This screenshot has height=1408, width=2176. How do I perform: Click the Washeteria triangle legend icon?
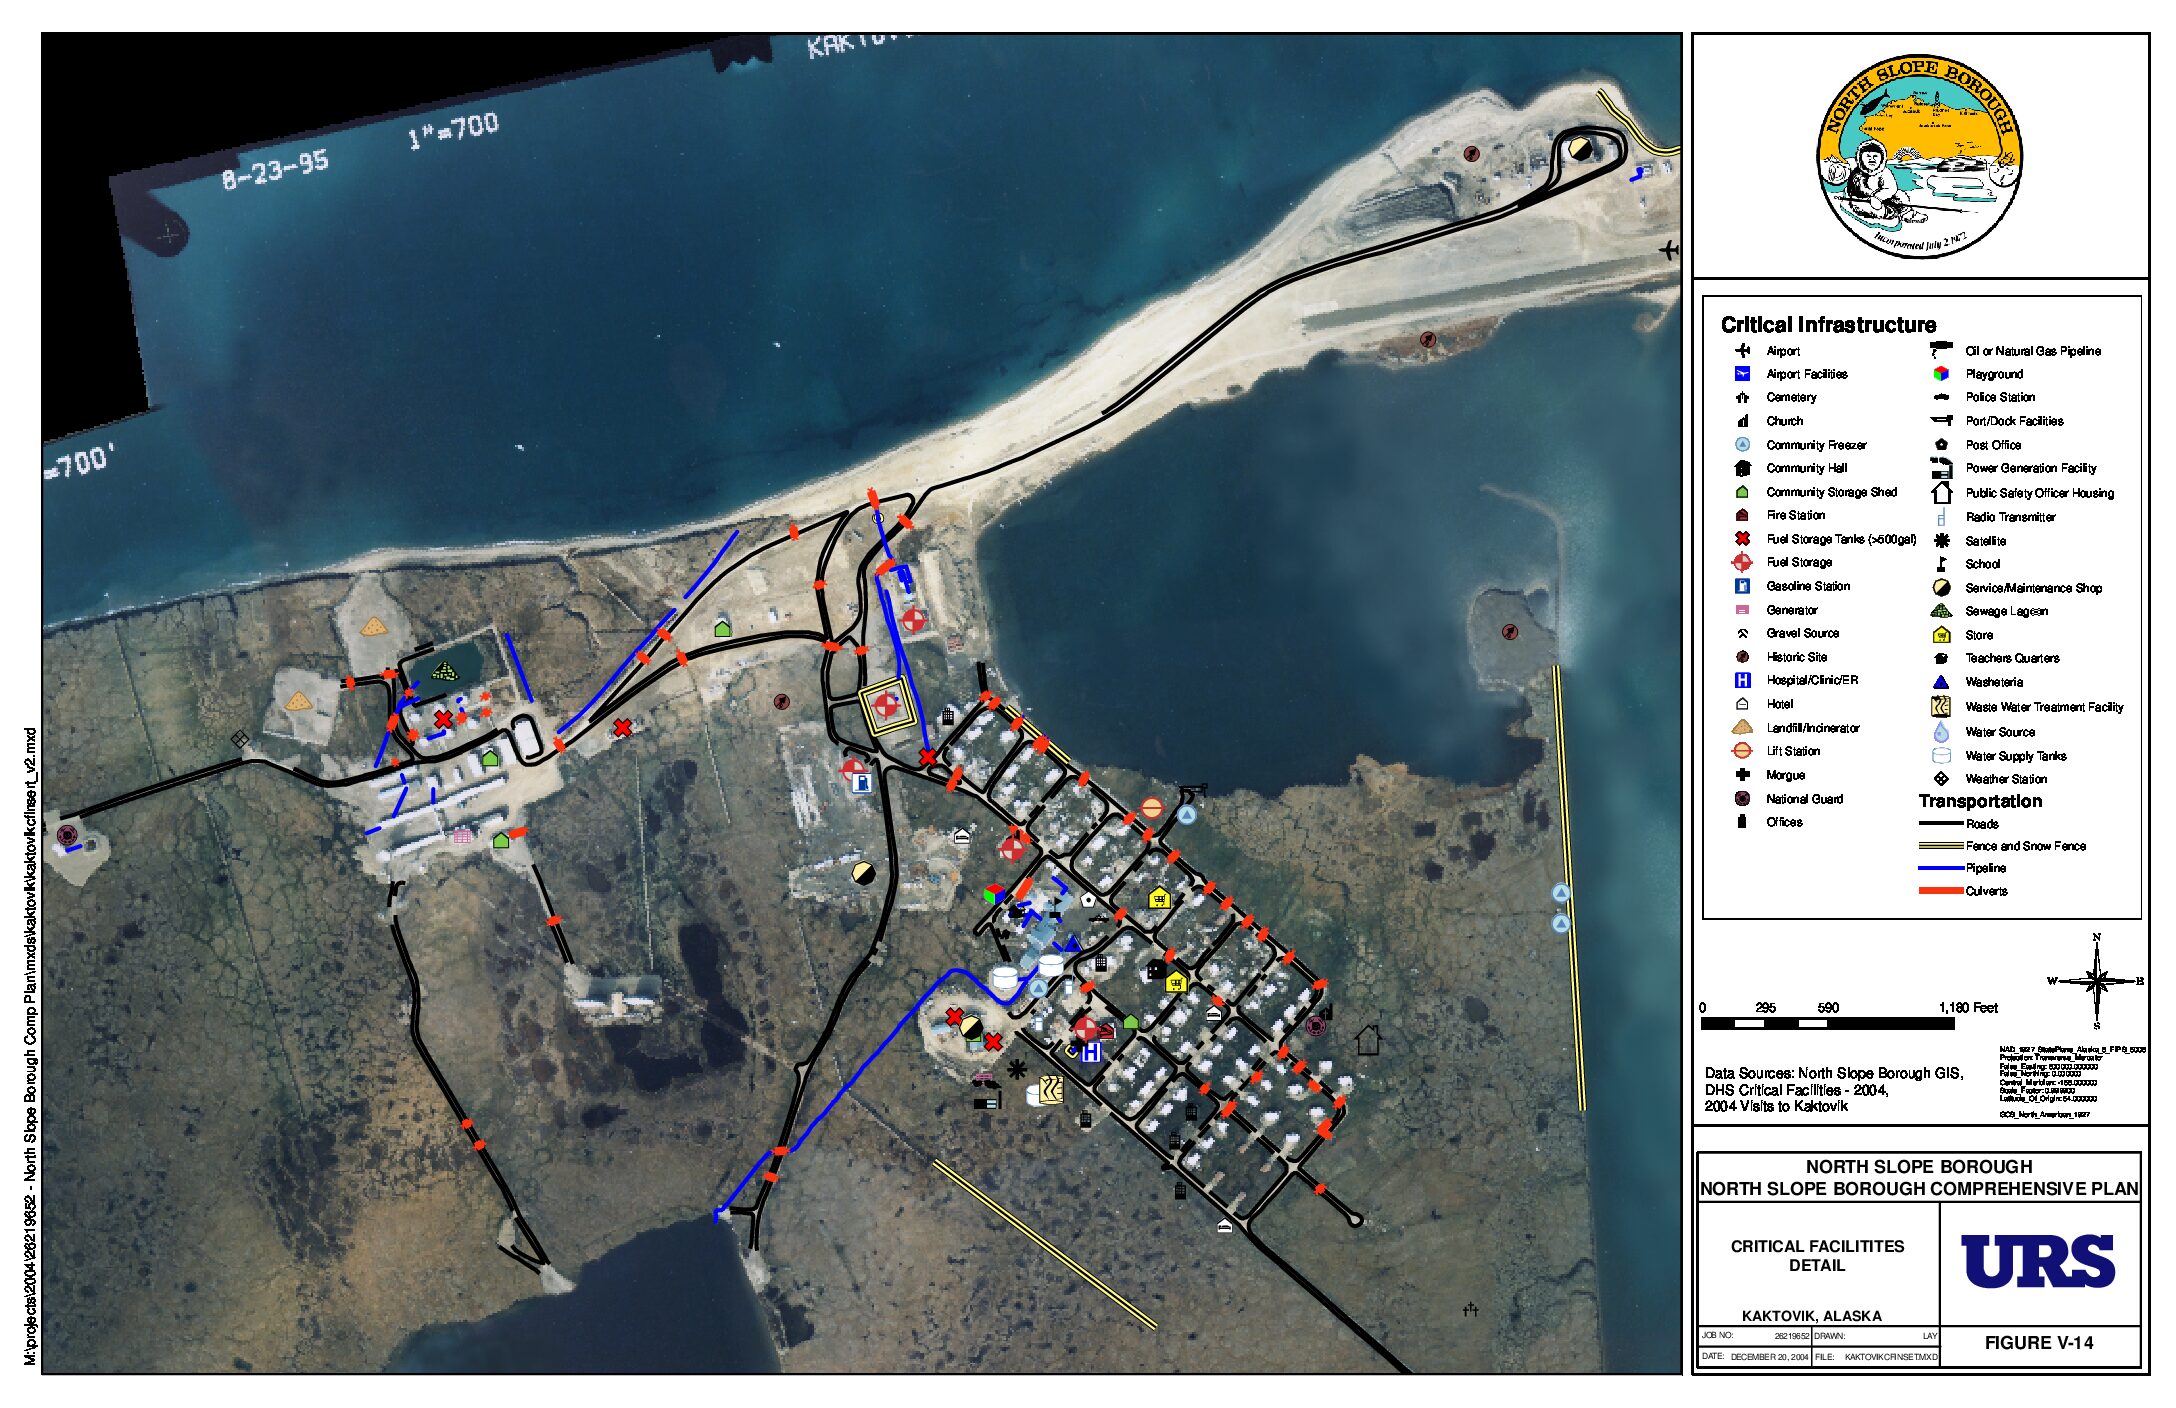(x=1941, y=682)
